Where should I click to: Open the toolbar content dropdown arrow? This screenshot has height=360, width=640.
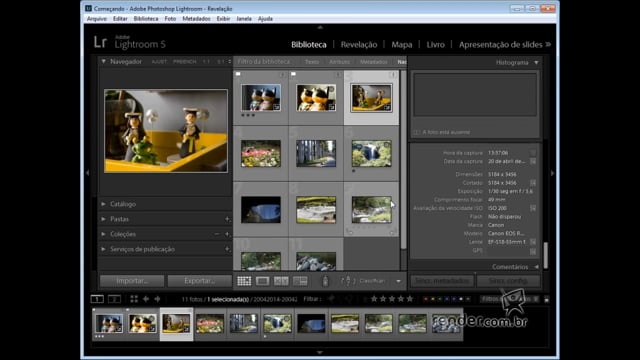(398, 281)
